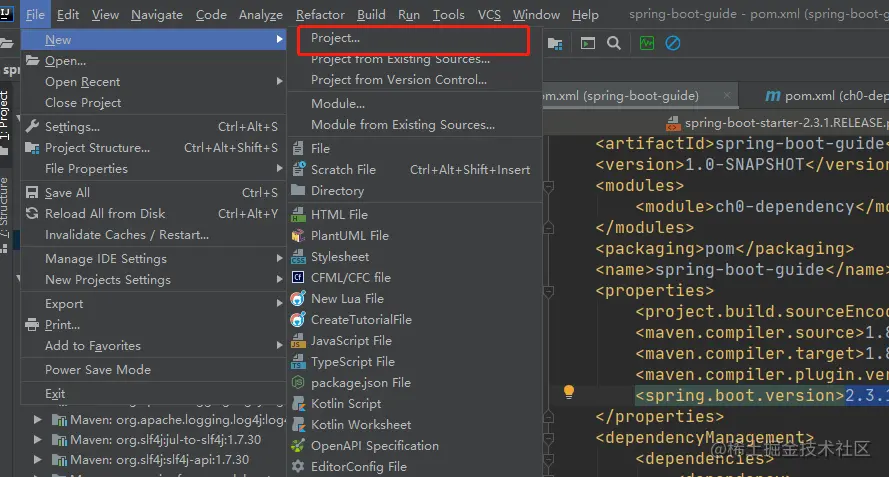Open the Refactor menu
The width and height of the screenshot is (889, 477).
click(320, 15)
